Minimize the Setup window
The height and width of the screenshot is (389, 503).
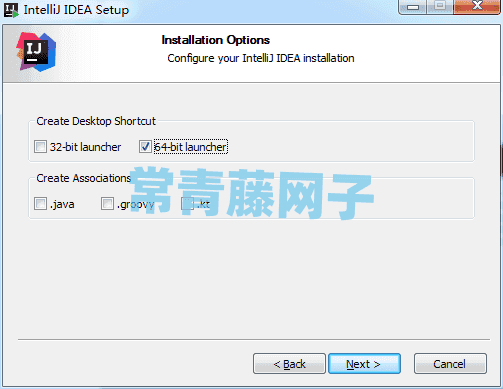click(413, 7)
